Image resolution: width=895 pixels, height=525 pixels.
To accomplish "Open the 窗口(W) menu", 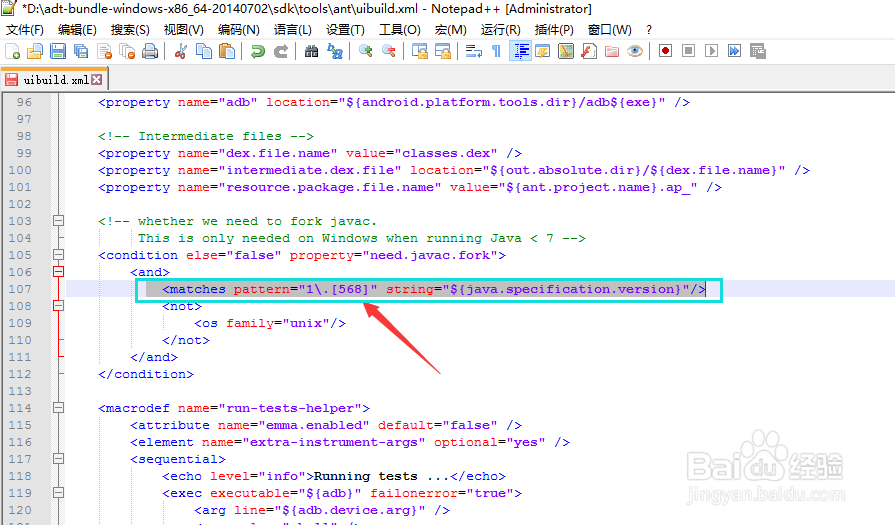I will [610, 30].
